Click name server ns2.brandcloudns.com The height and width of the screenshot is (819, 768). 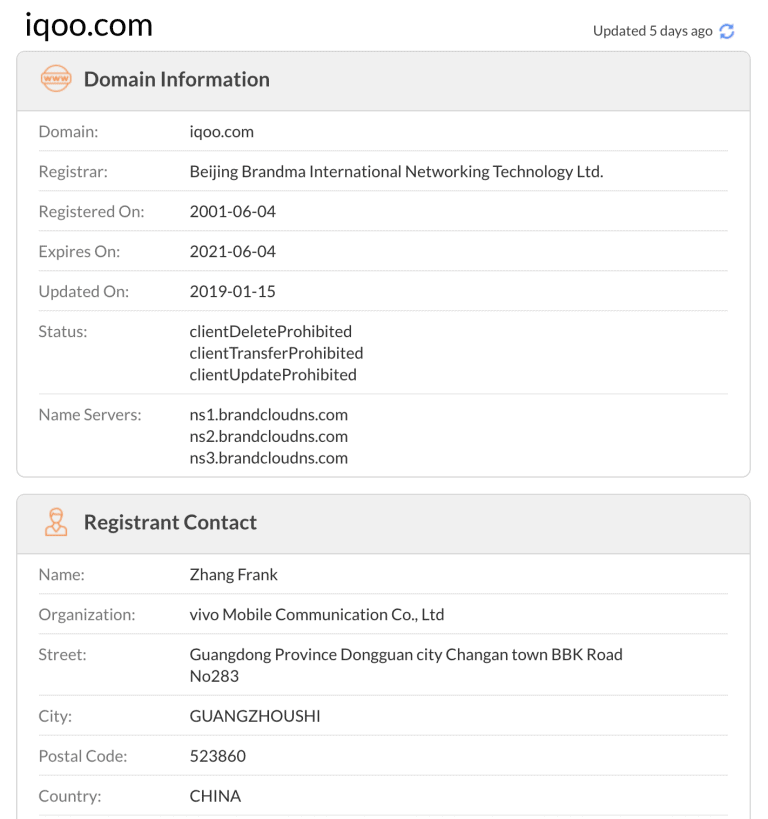269,436
